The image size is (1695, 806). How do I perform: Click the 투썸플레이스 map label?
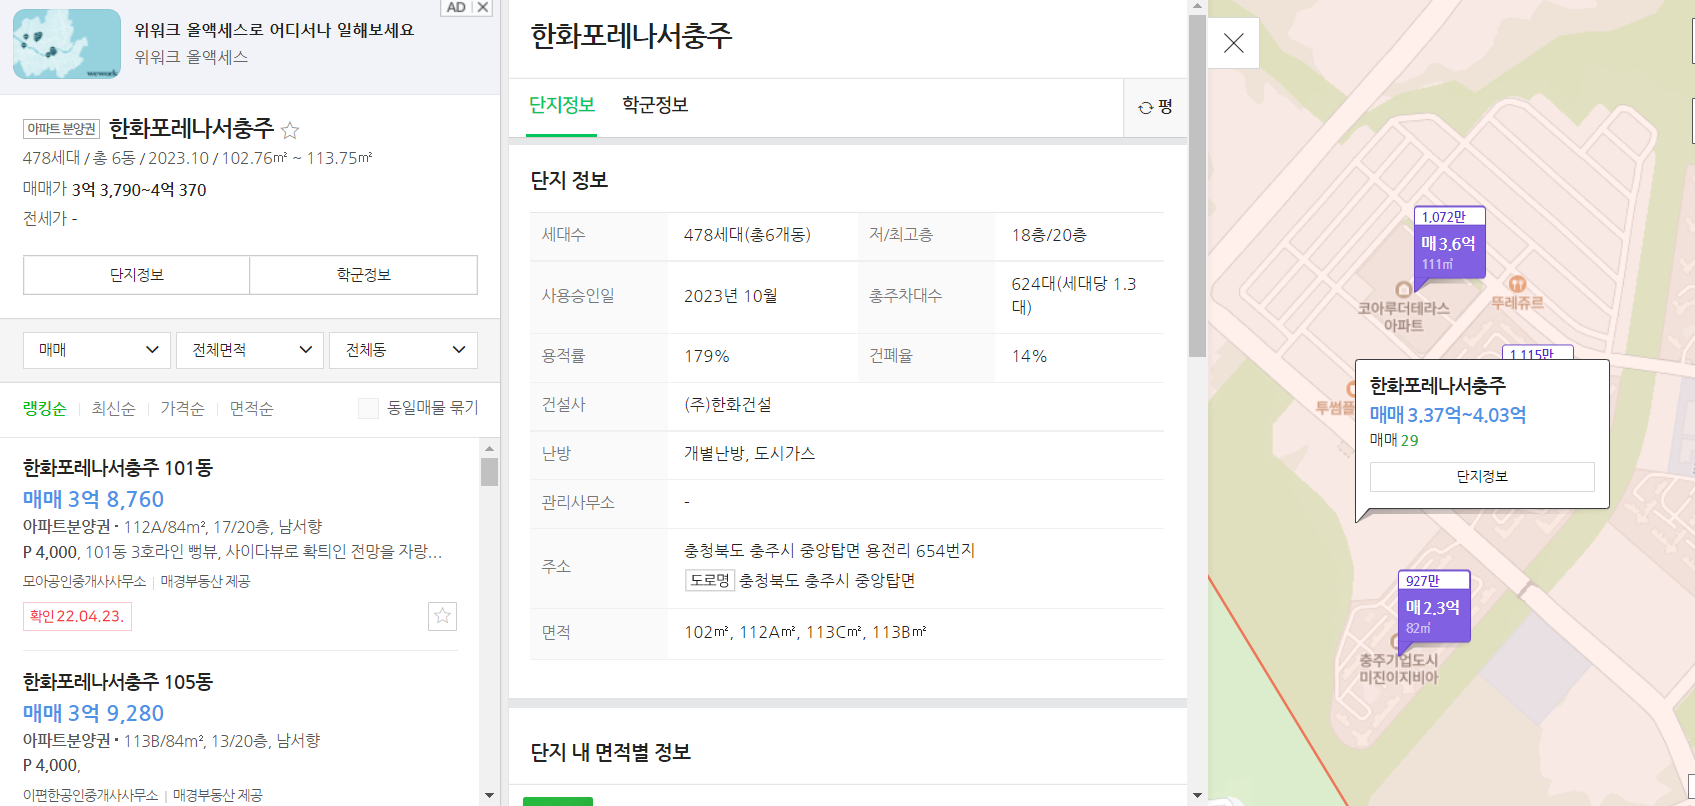click(x=1334, y=407)
